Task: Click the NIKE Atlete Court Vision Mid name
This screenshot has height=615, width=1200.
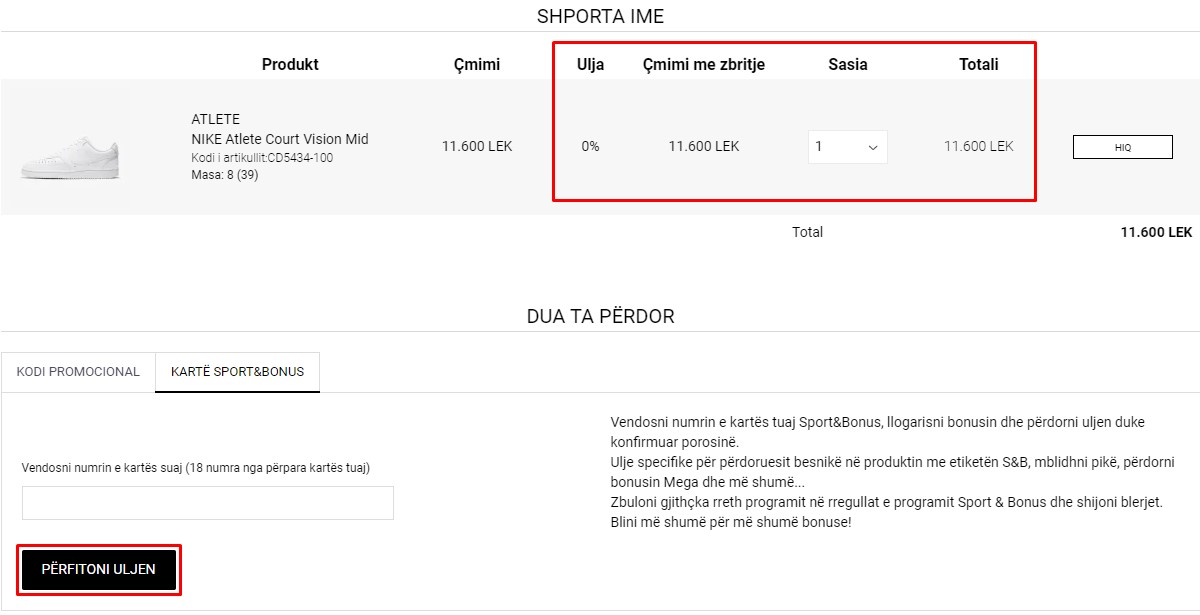Action: point(280,139)
